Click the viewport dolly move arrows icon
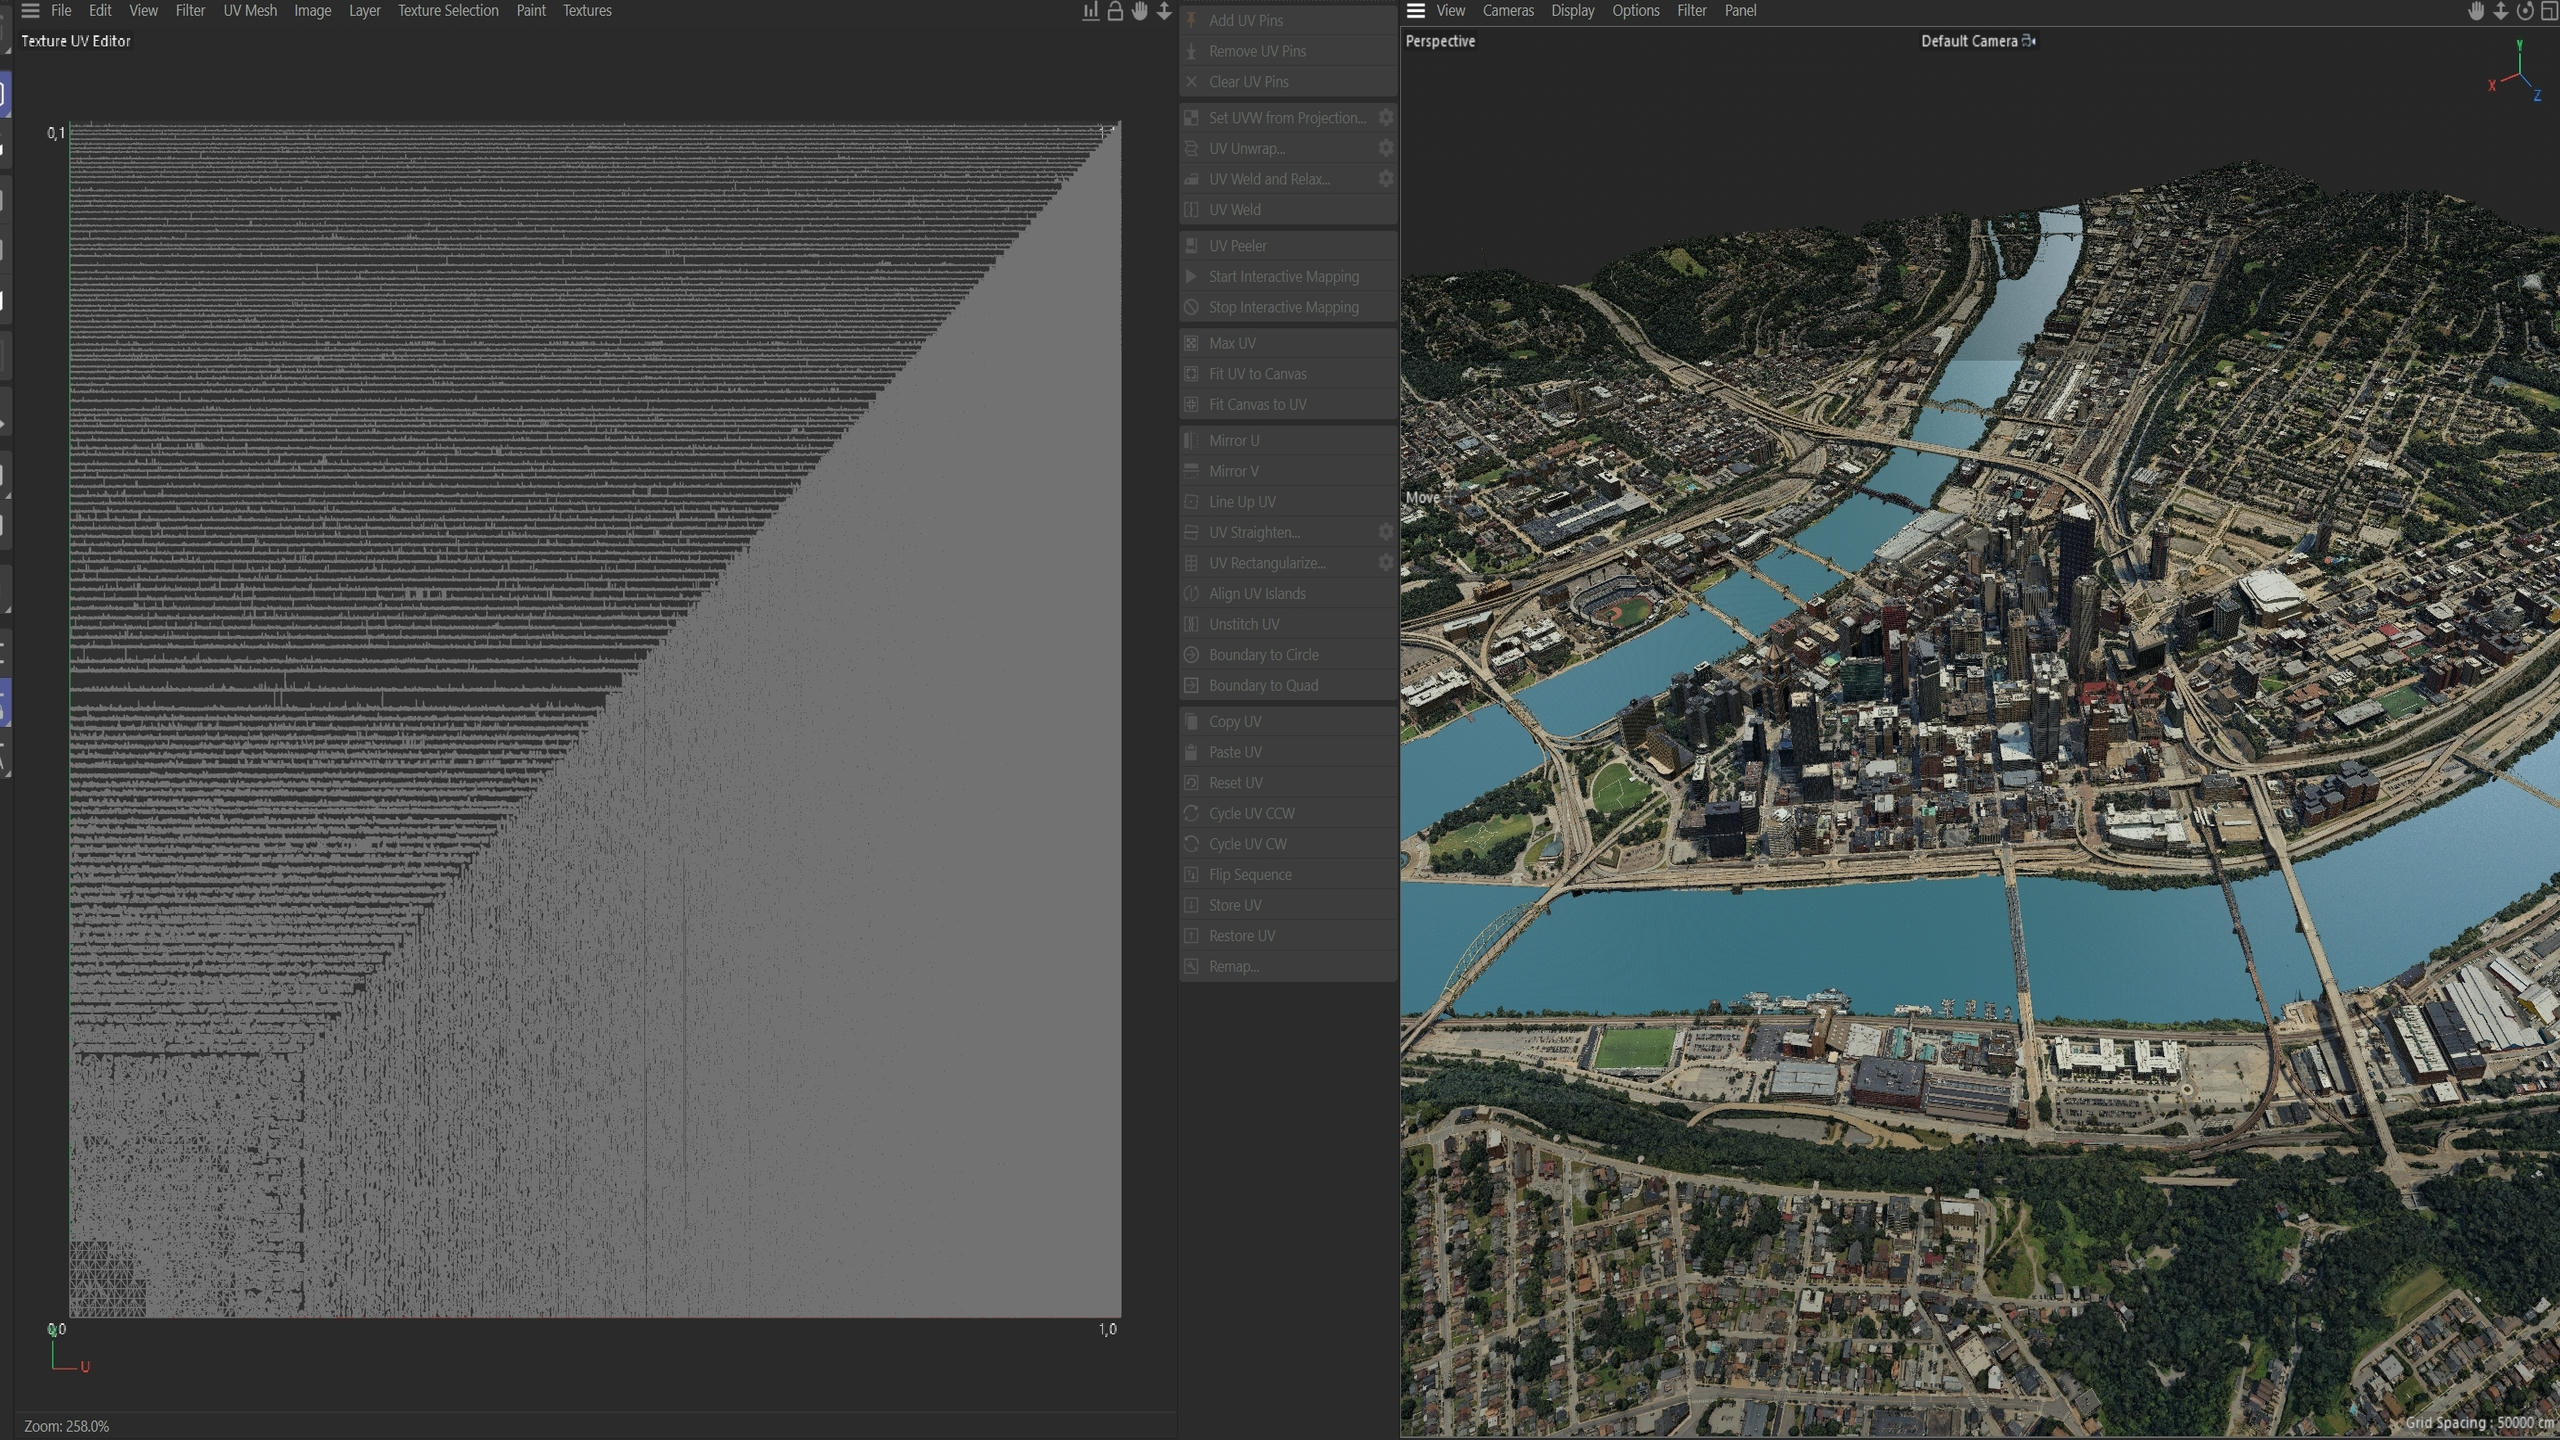The image size is (2560, 1440). coord(2500,11)
